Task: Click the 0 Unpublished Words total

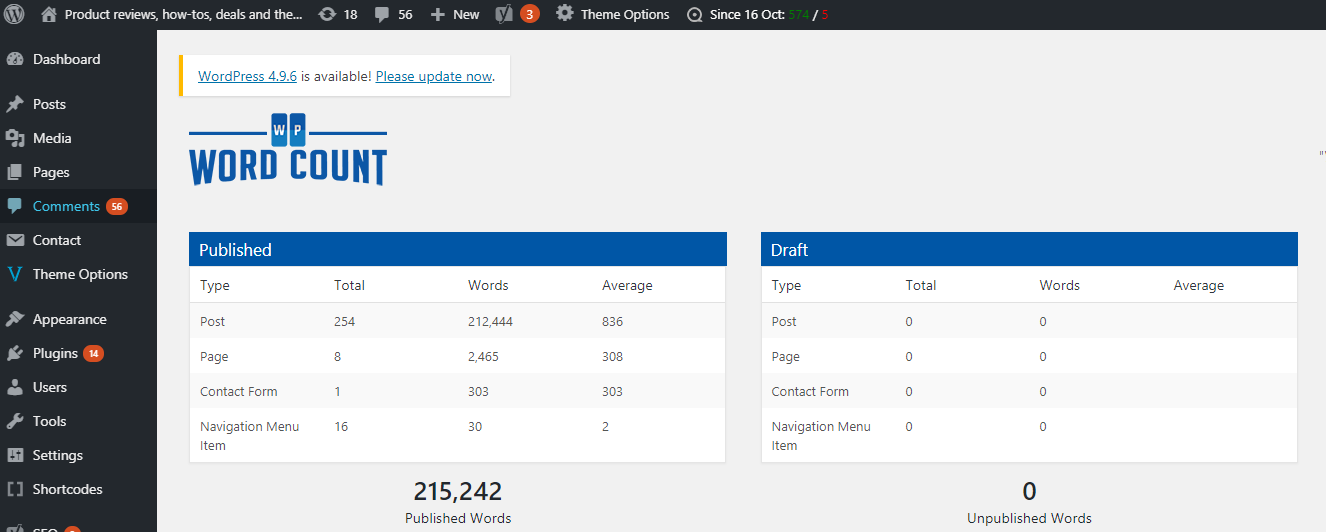Action: click(x=1029, y=491)
